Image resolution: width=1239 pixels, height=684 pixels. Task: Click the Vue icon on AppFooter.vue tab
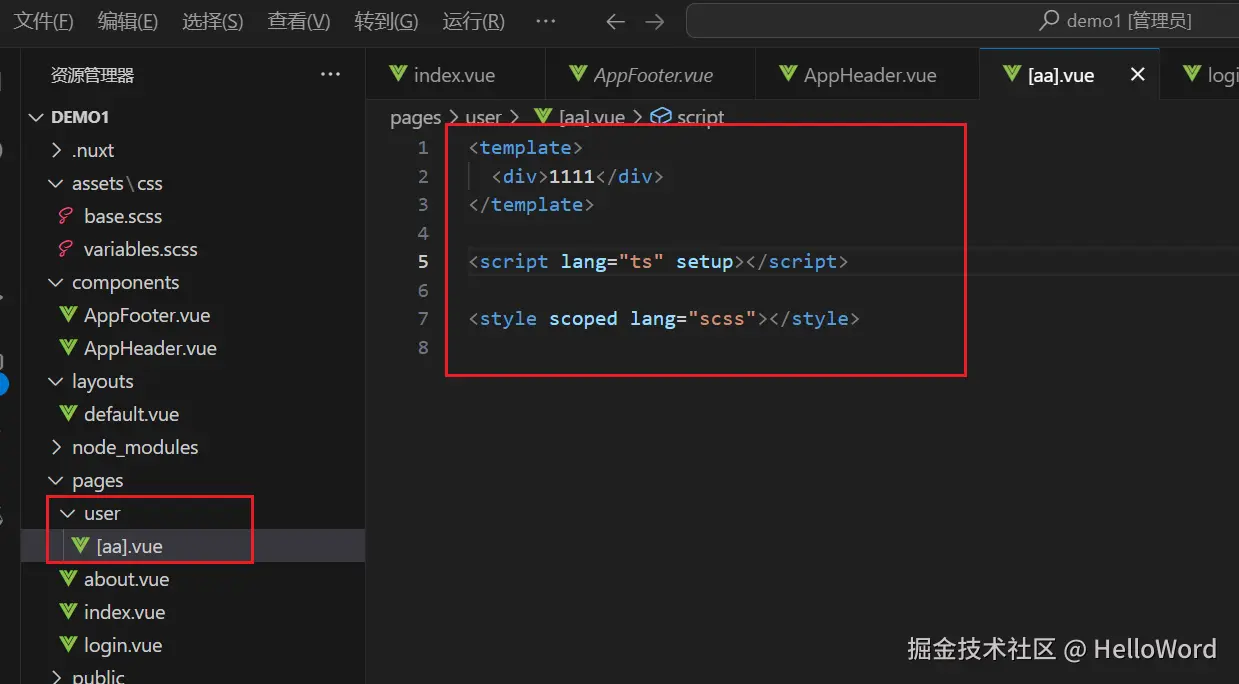click(x=578, y=74)
